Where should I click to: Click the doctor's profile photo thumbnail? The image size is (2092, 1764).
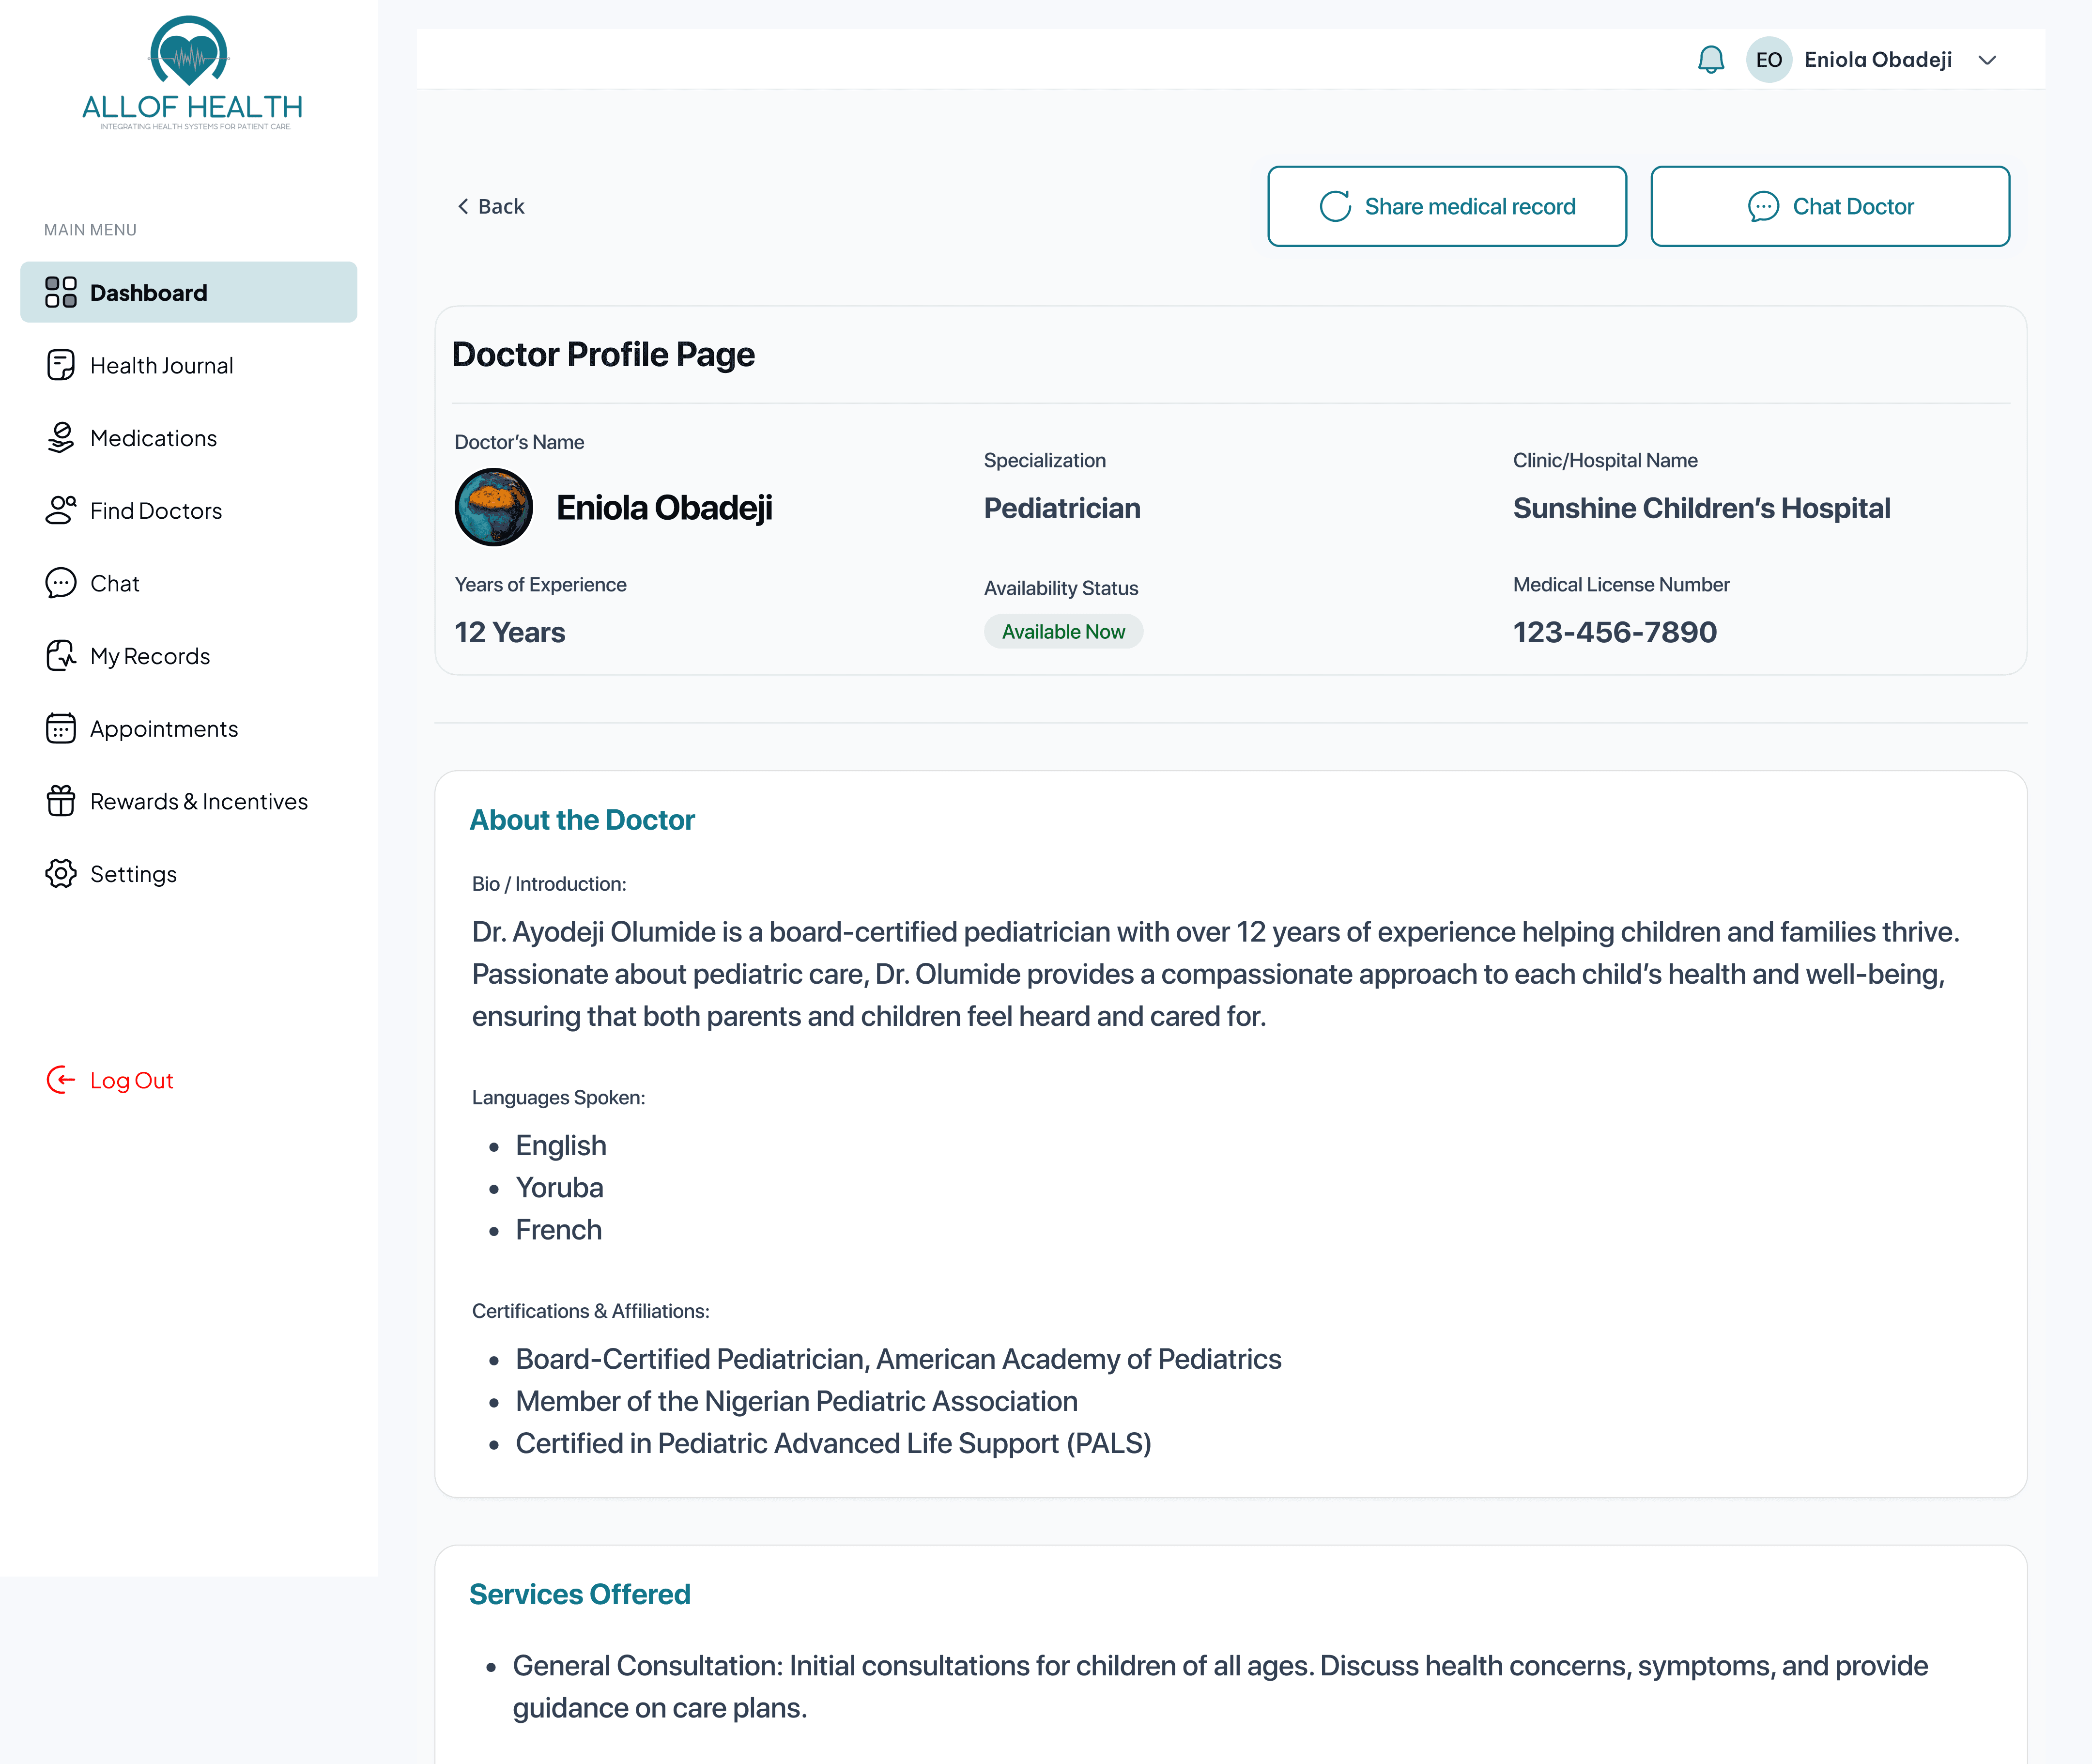click(x=493, y=507)
